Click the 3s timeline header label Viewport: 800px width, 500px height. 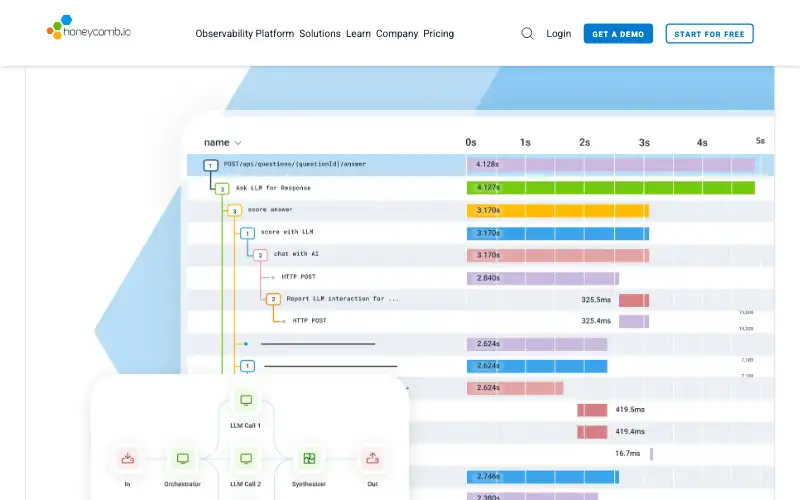click(x=644, y=143)
